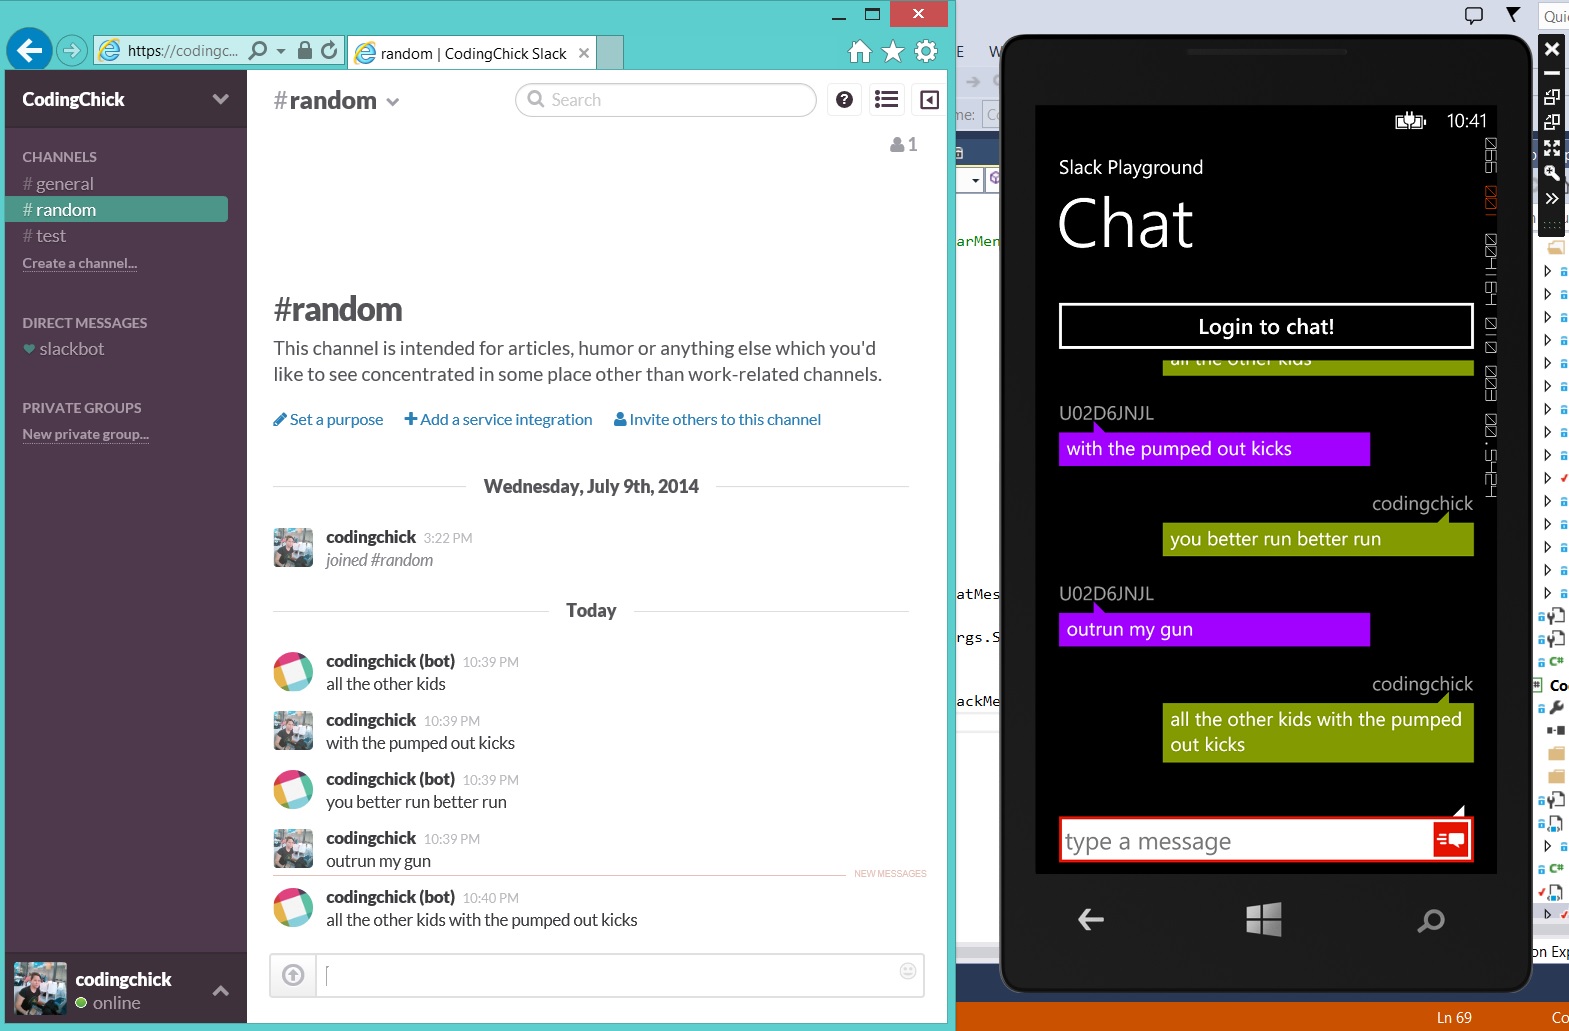
Task: Click the 'Wednesday, July 9th, 2014' date divider
Action: pos(591,486)
